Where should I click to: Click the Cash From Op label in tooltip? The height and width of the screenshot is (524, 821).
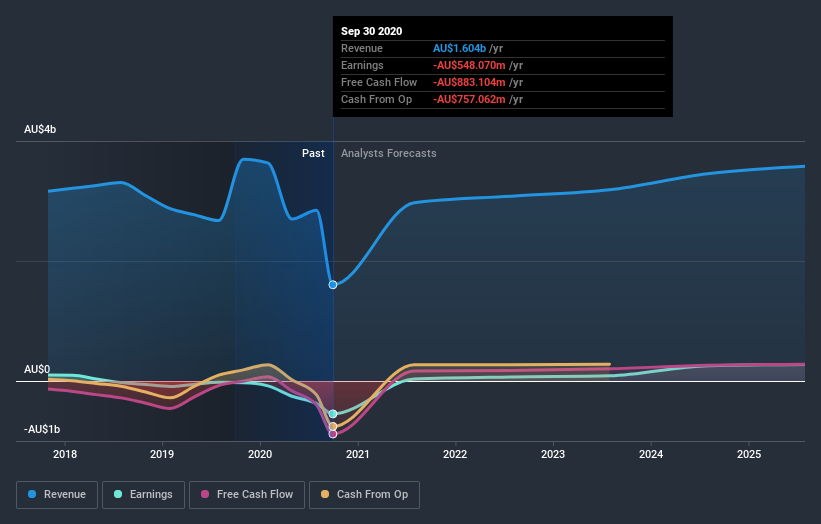click(x=376, y=99)
